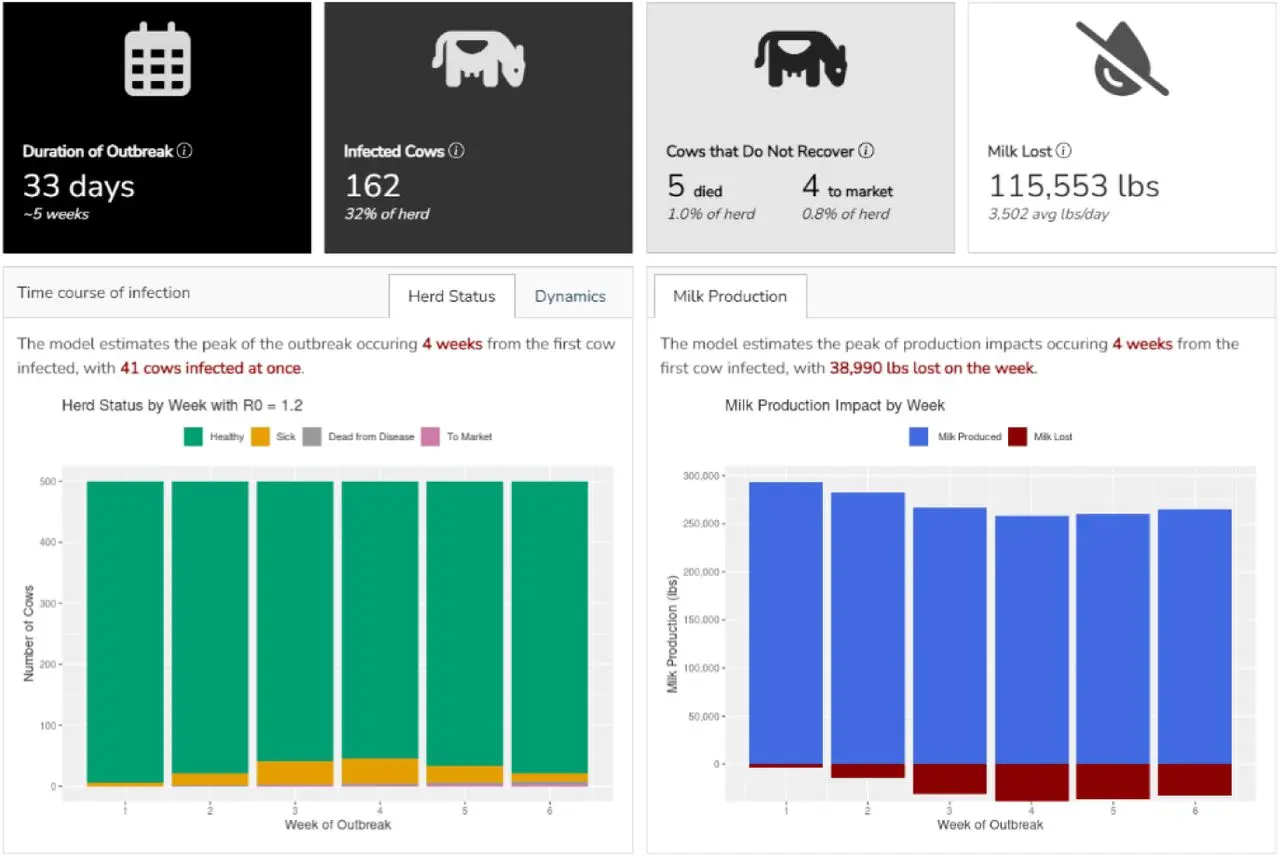Switch to the Dynamics tab
This screenshot has height=857, width=1280.
coord(570,296)
